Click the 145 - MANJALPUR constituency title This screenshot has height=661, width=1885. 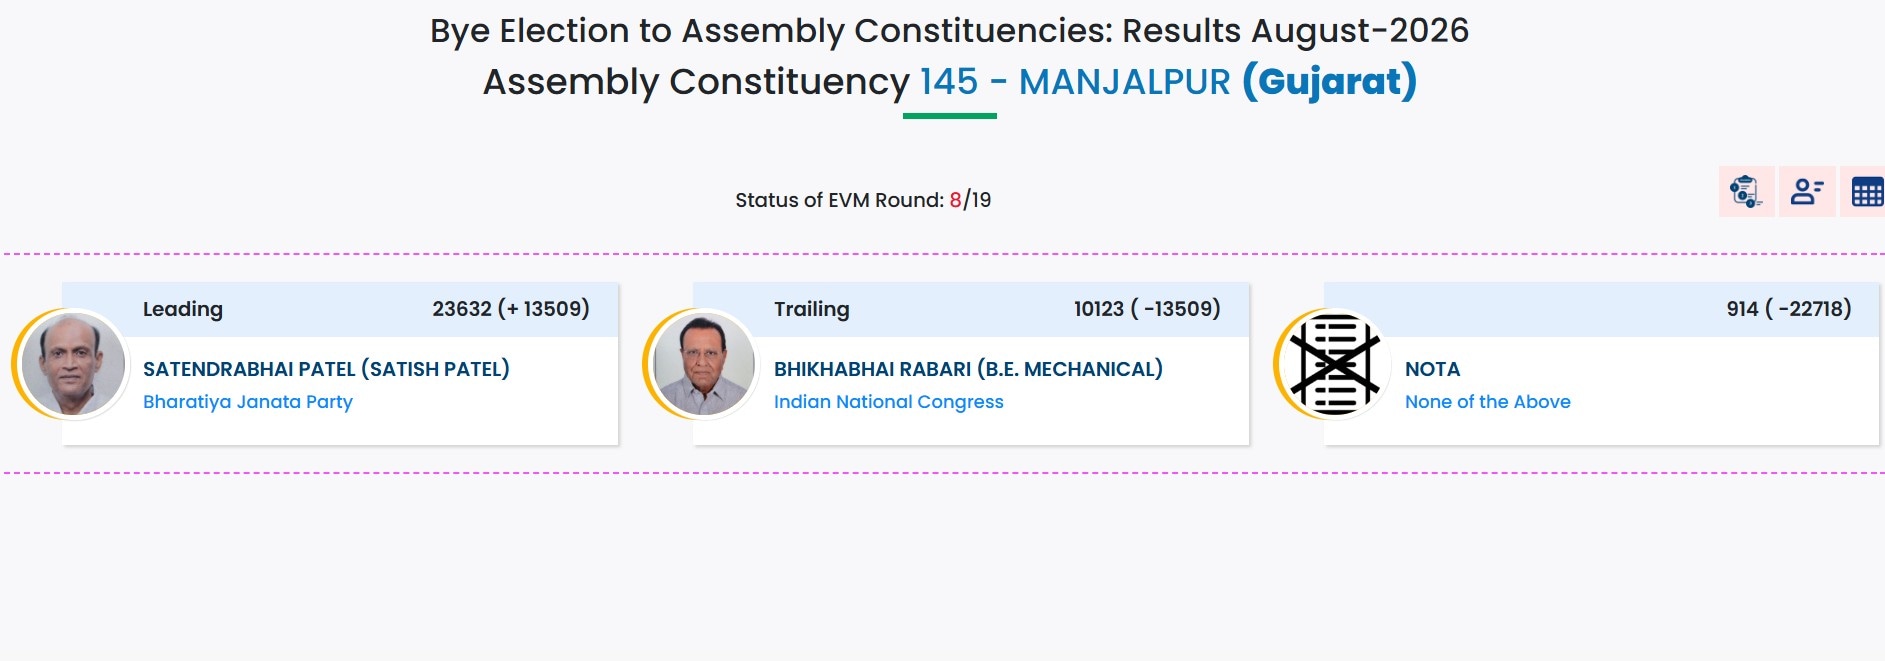(x=1075, y=82)
